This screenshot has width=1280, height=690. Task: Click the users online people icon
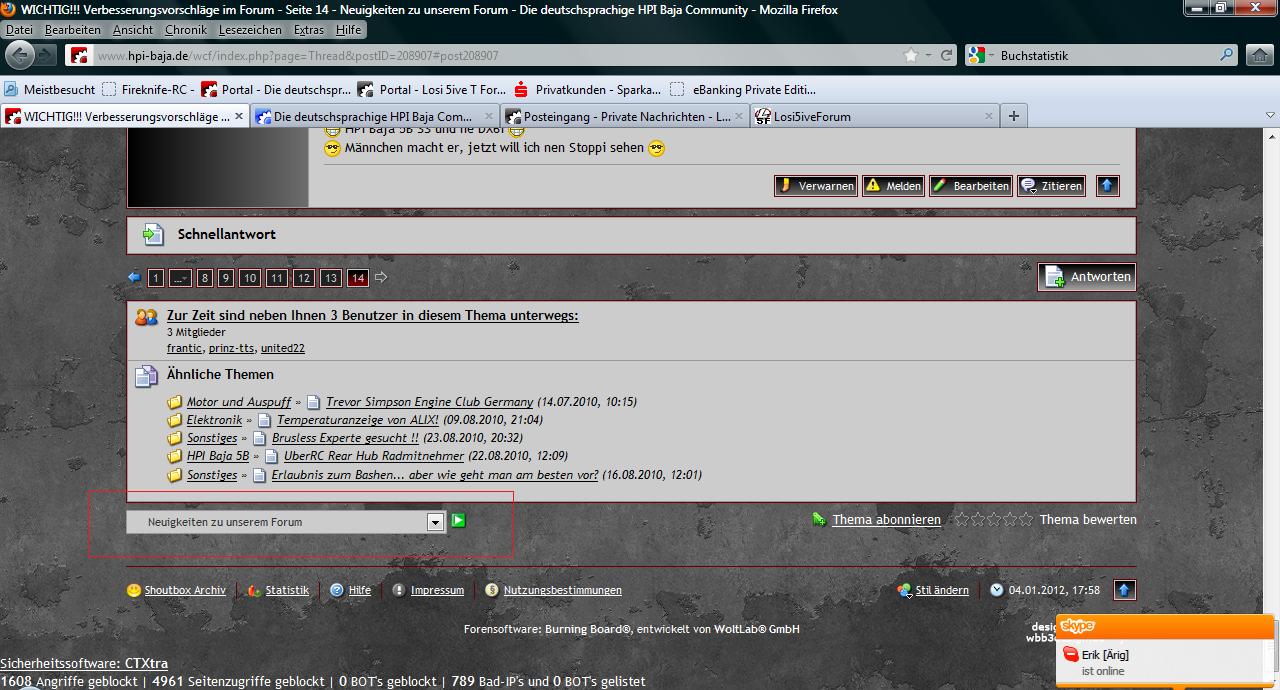click(146, 317)
